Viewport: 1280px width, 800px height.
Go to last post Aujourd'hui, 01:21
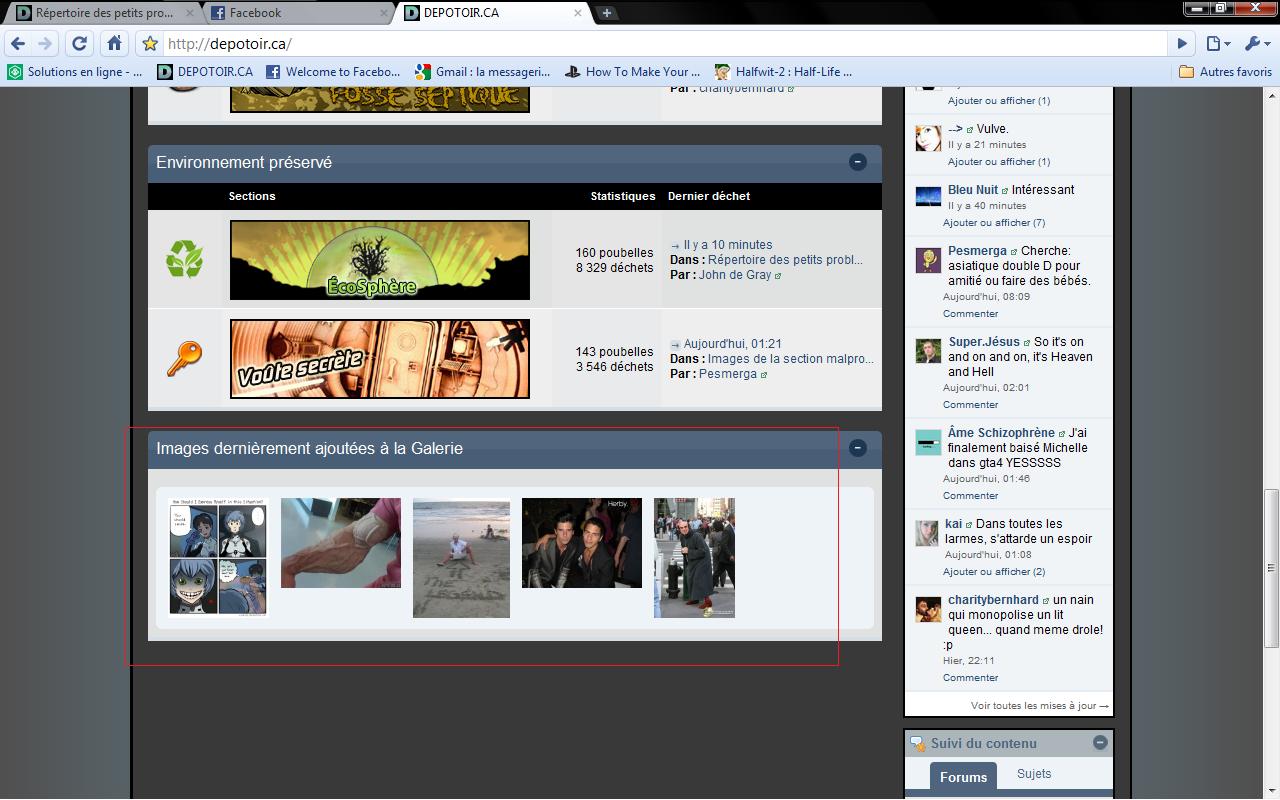click(733, 344)
